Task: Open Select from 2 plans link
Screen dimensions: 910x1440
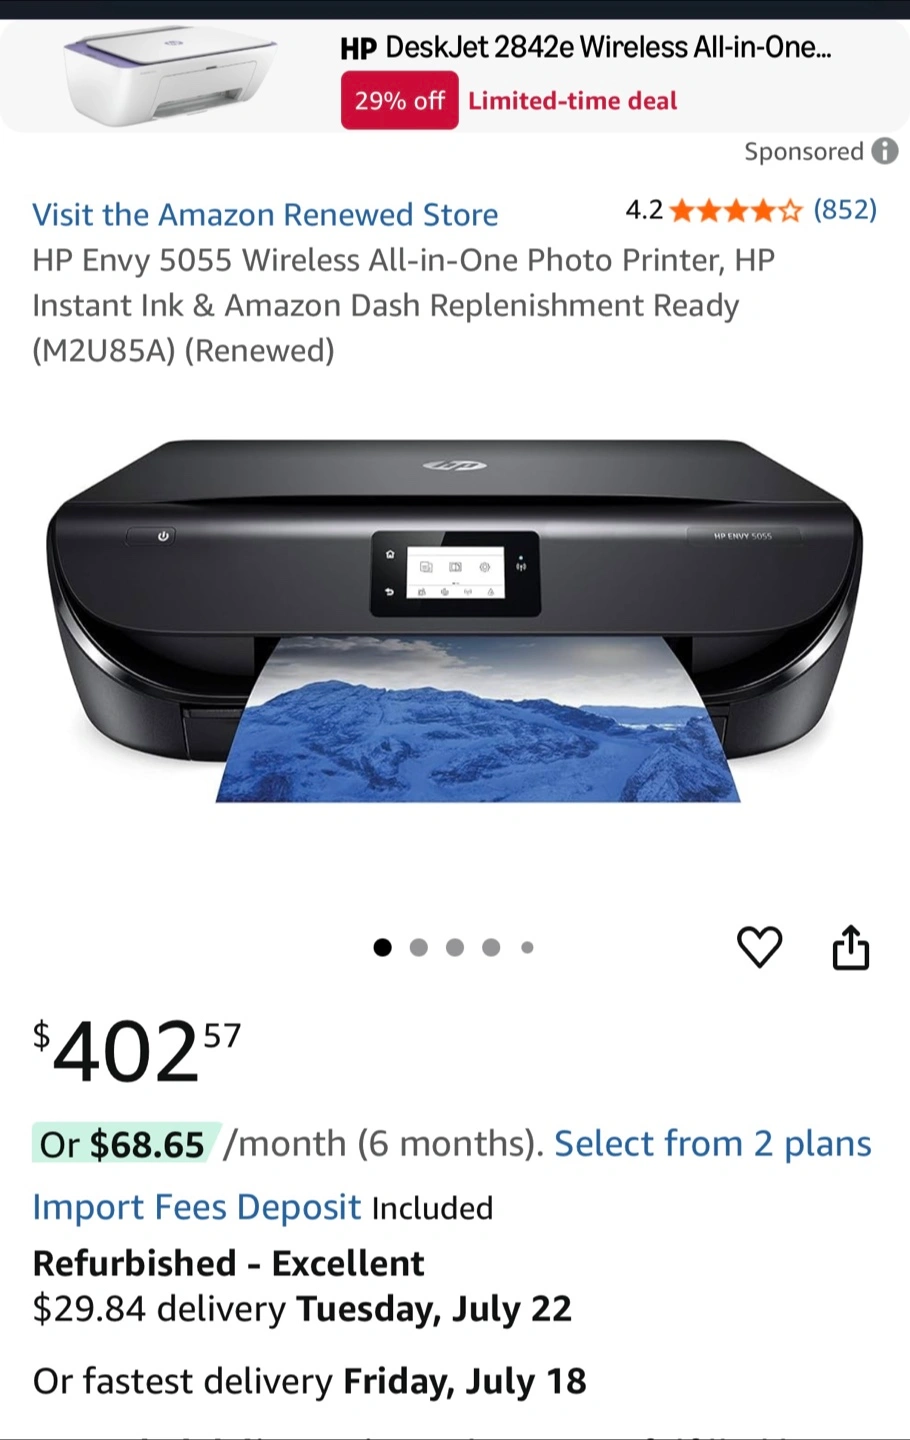Action: point(713,1144)
